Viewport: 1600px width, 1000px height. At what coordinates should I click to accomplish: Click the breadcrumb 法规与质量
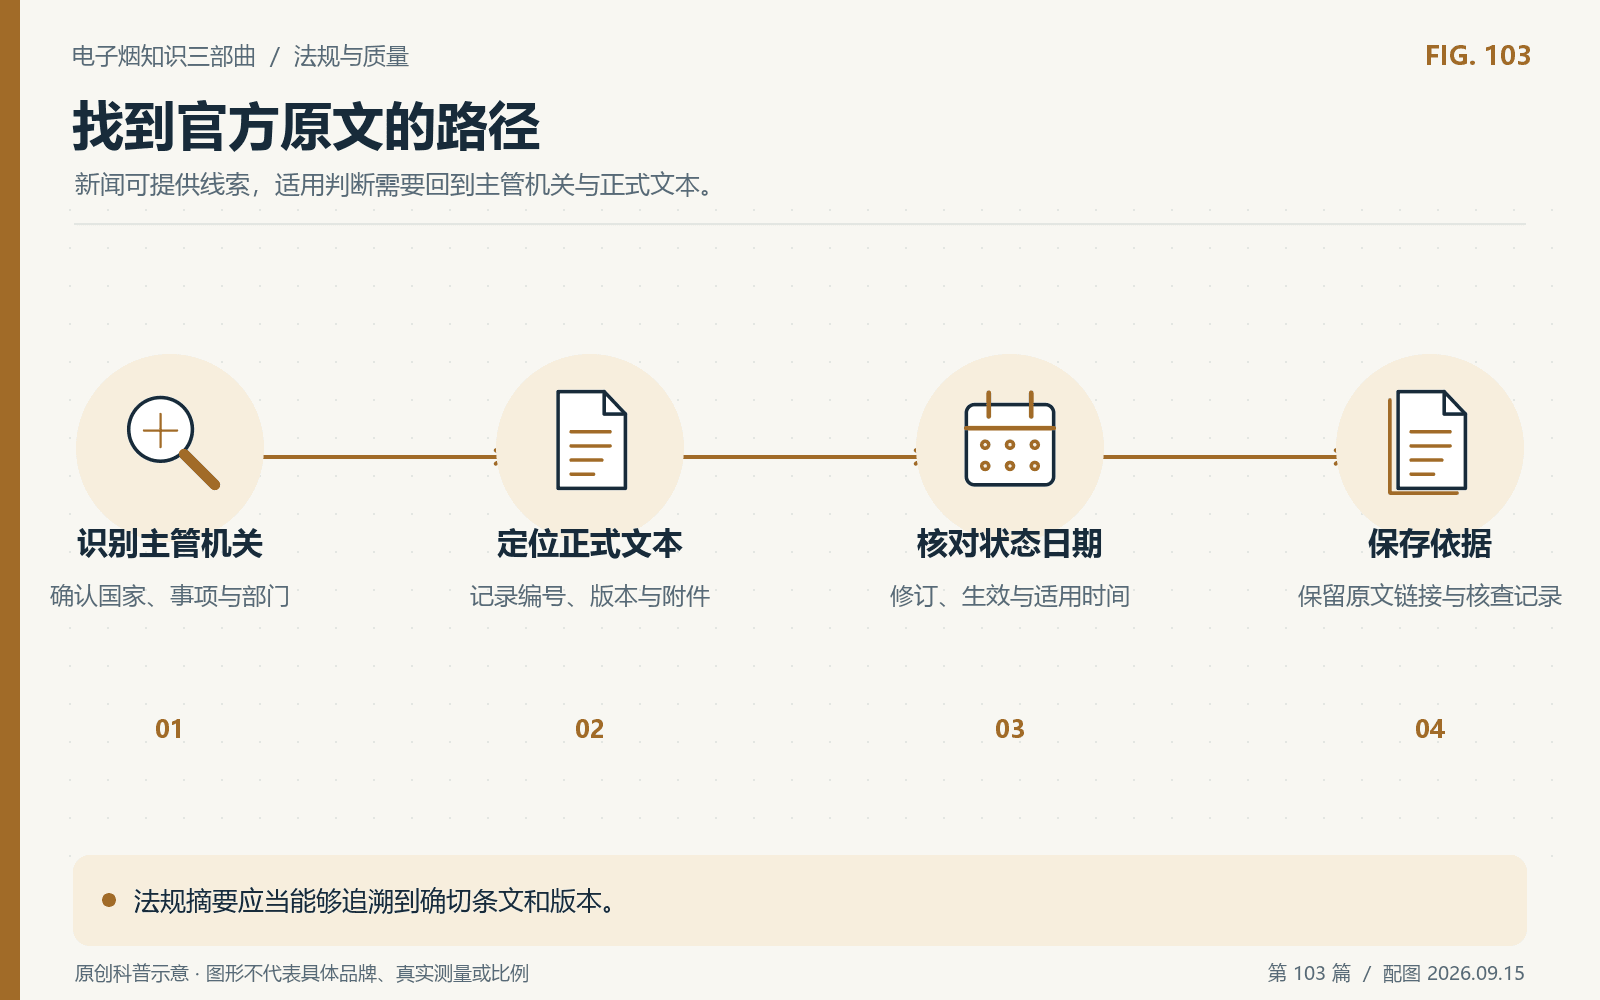tap(351, 56)
